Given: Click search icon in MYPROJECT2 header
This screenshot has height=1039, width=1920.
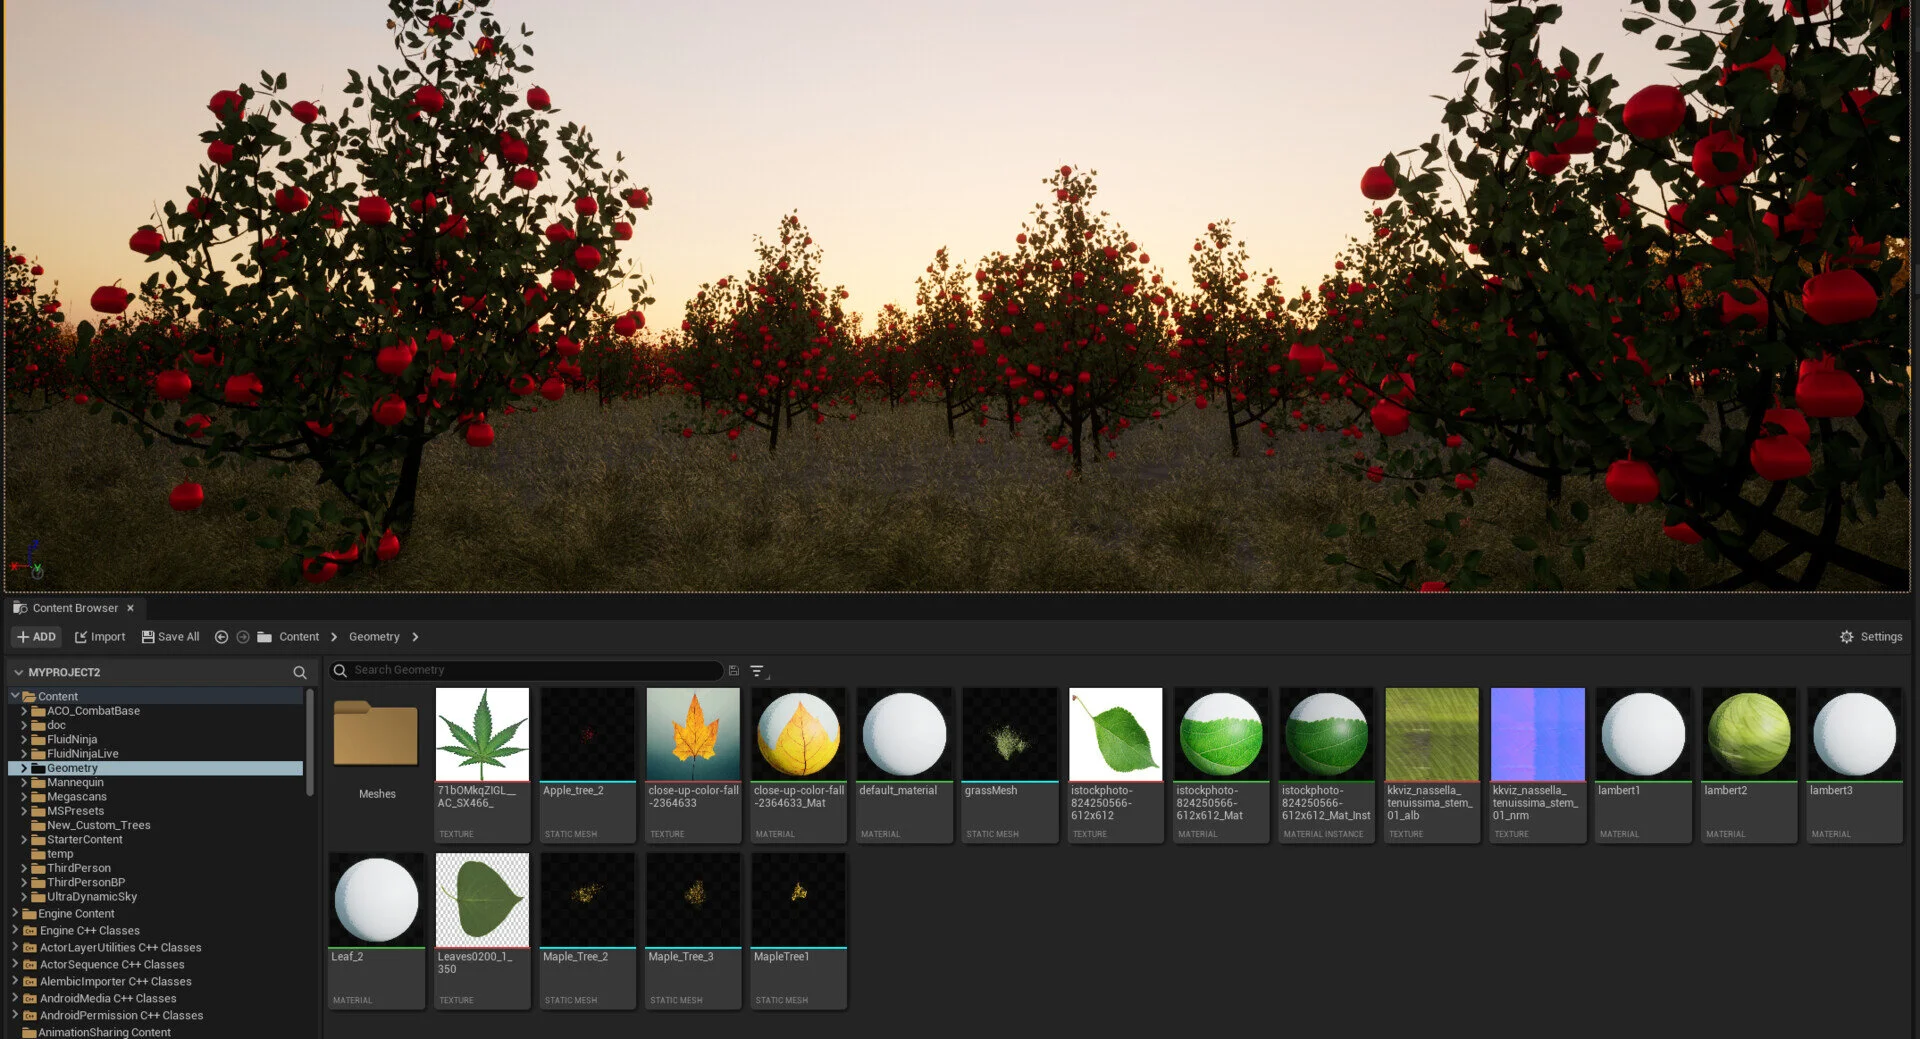Looking at the screenshot, I should coord(299,673).
